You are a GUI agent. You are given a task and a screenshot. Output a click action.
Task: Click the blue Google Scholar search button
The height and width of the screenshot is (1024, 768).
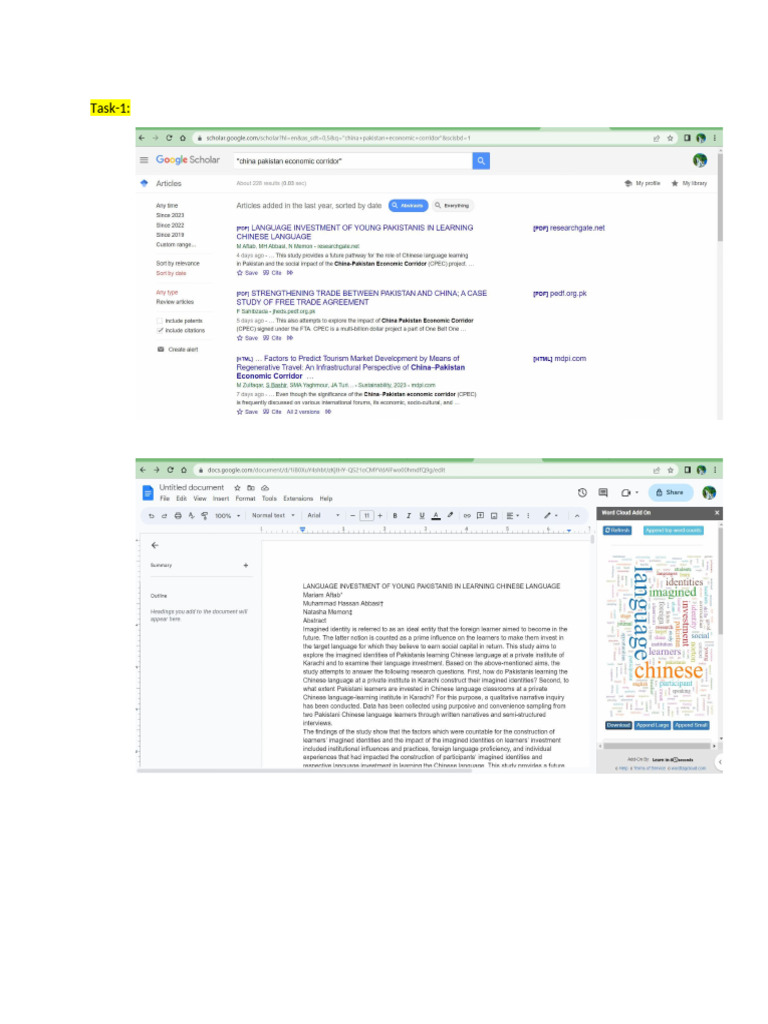(x=481, y=161)
